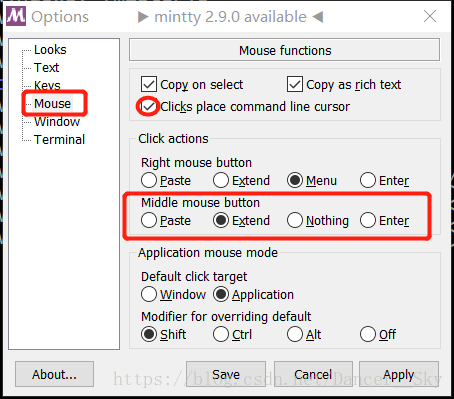Open the Text settings category
The width and height of the screenshot is (454, 399).
coord(46,68)
